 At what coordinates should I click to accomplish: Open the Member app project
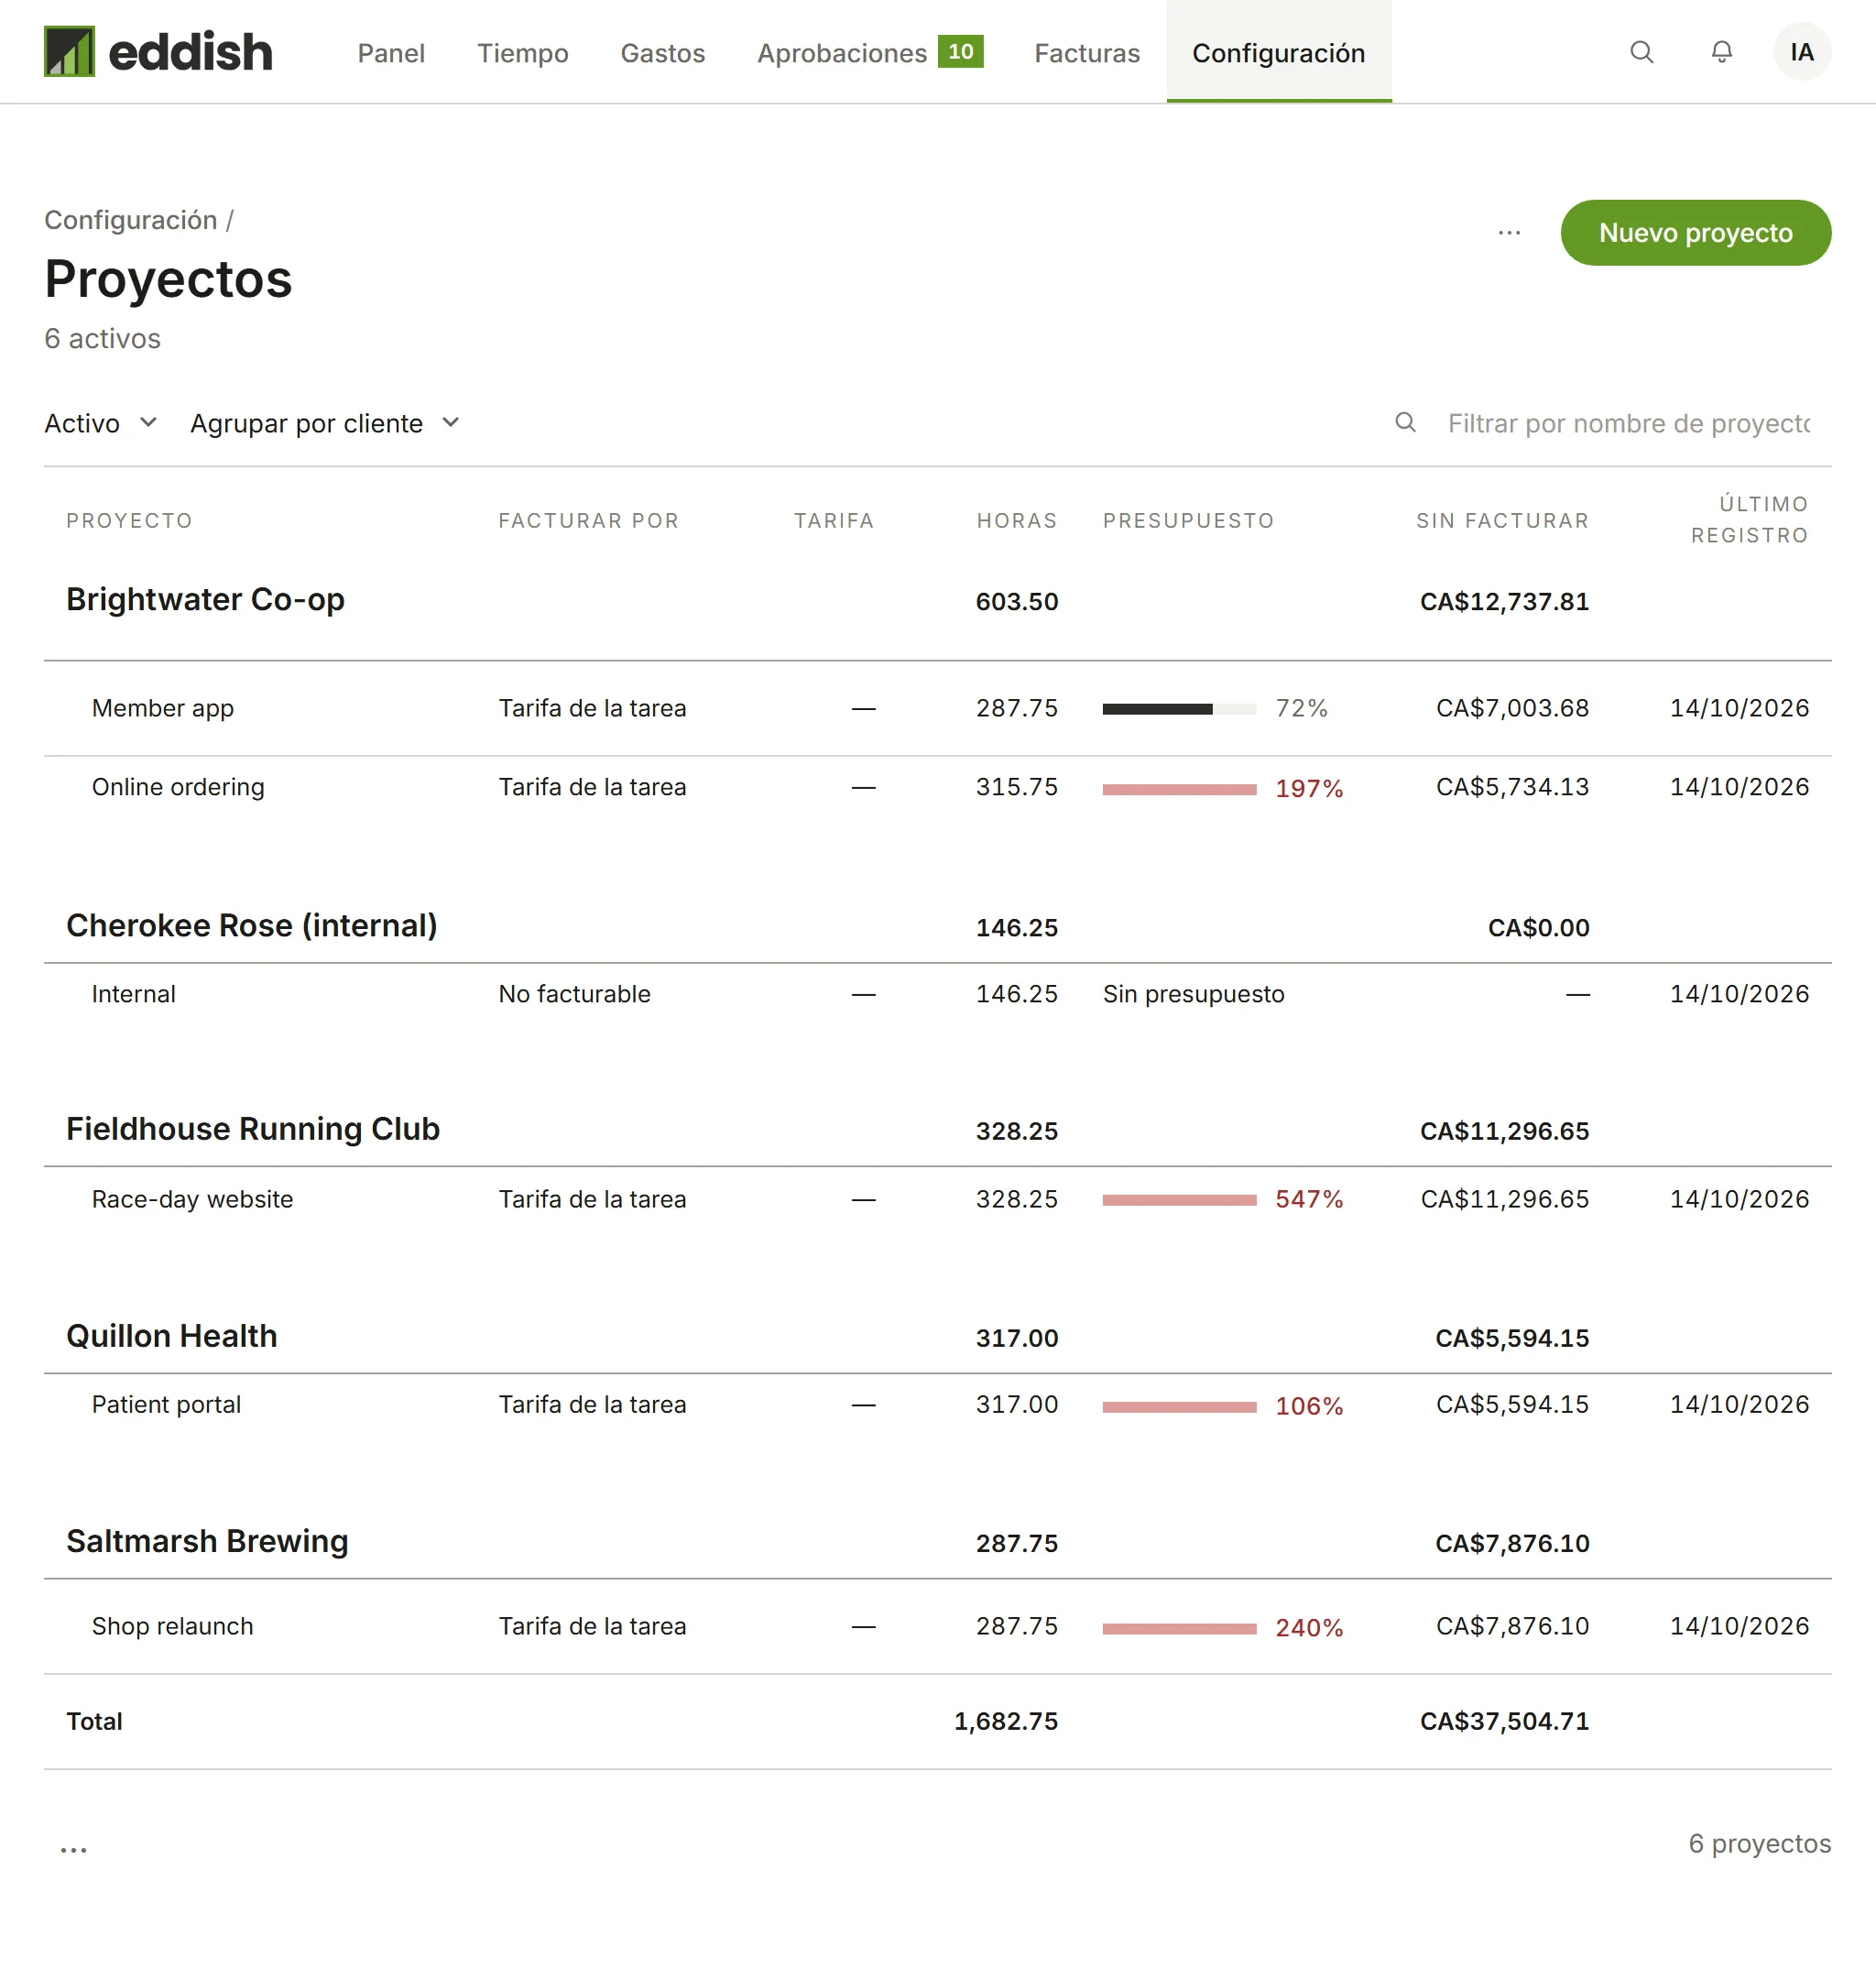pyautogui.click(x=163, y=708)
